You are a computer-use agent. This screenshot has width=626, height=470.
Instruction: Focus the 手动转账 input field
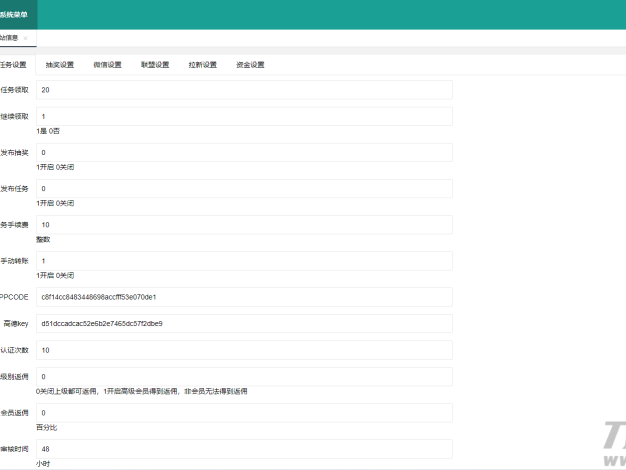tap(244, 261)
